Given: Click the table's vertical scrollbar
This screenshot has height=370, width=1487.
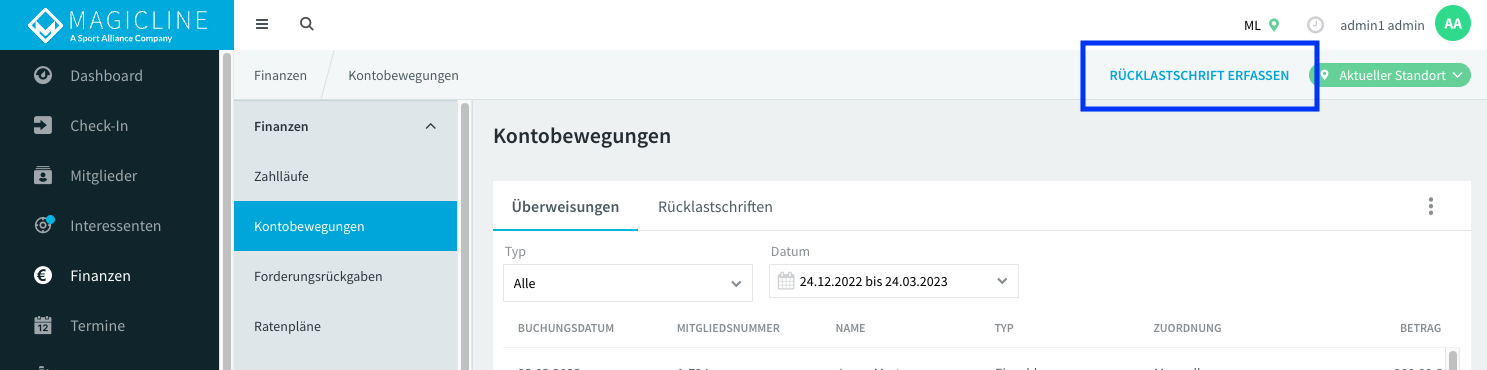Looking at the screenshot, I should click(x=1453, y=359).
